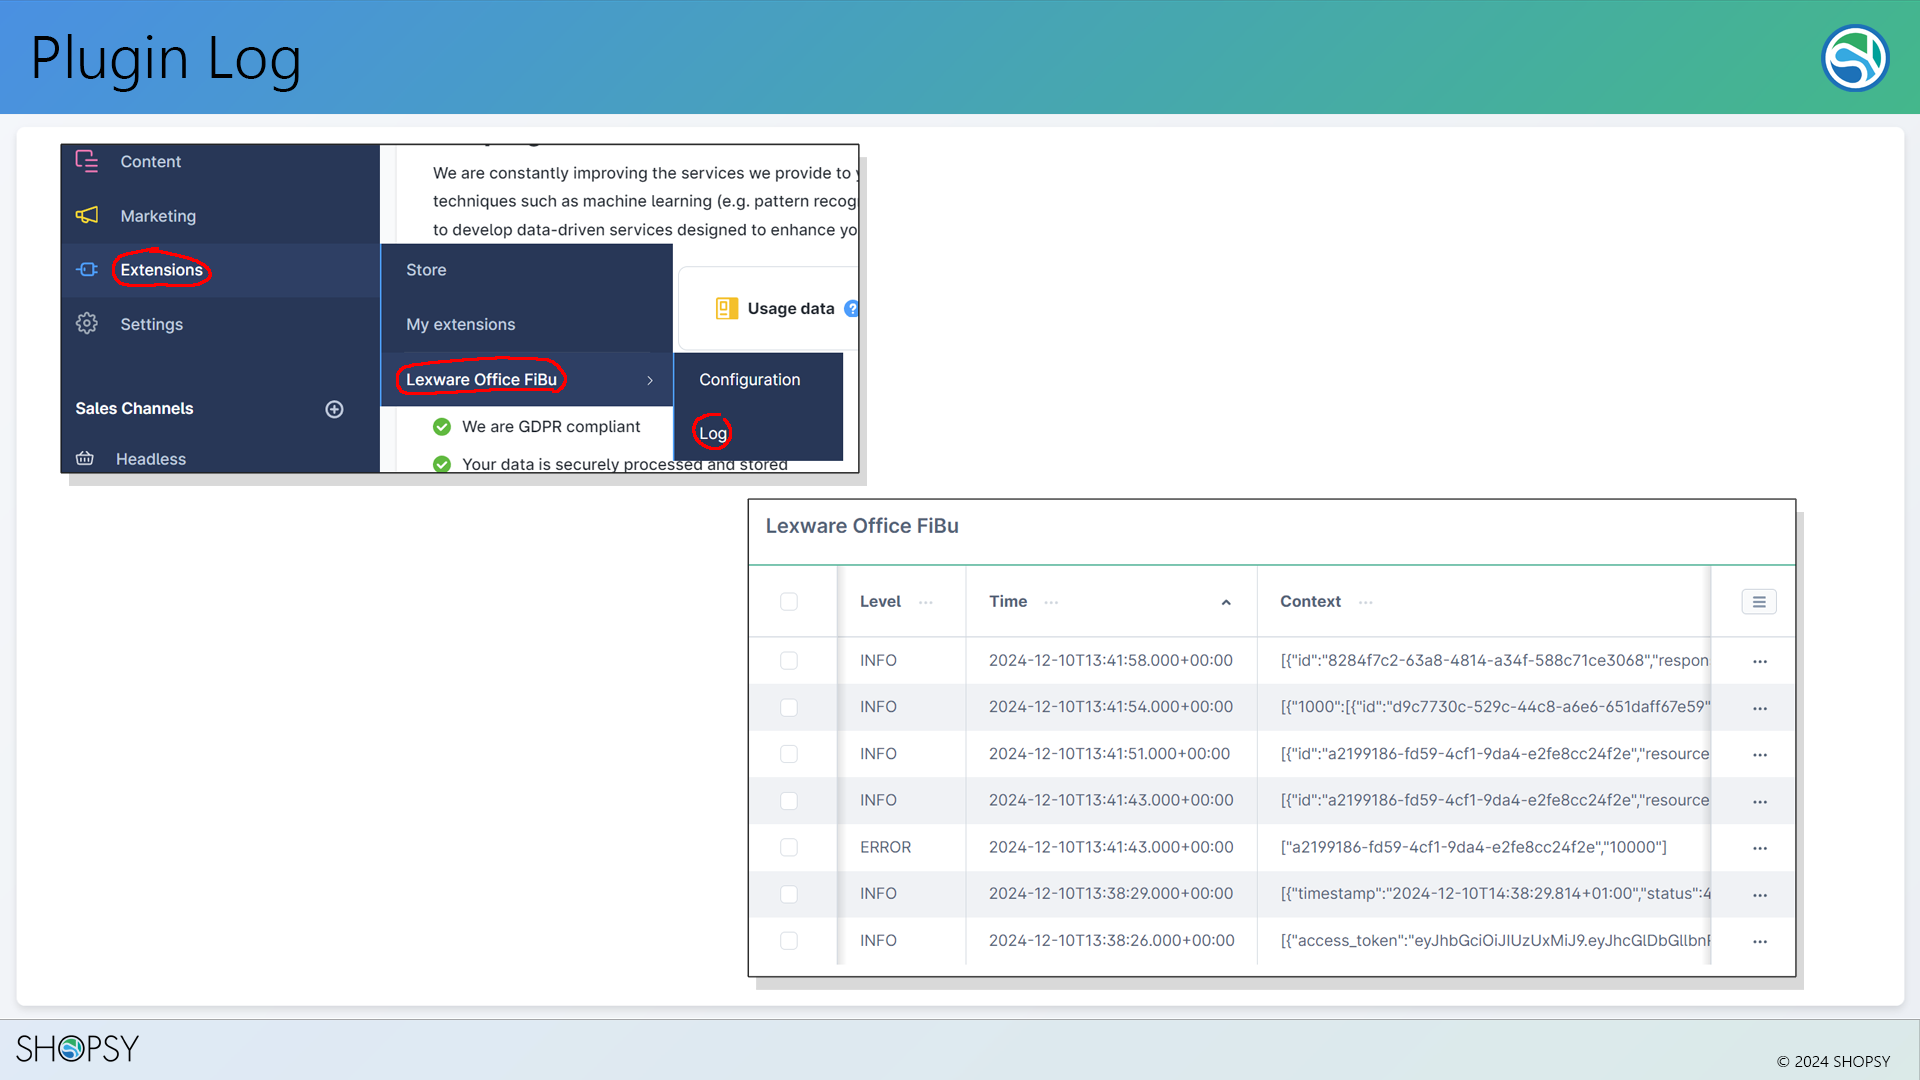Open the Content menu item
Screen dimensions: 1920x1080
pos(151,161)
